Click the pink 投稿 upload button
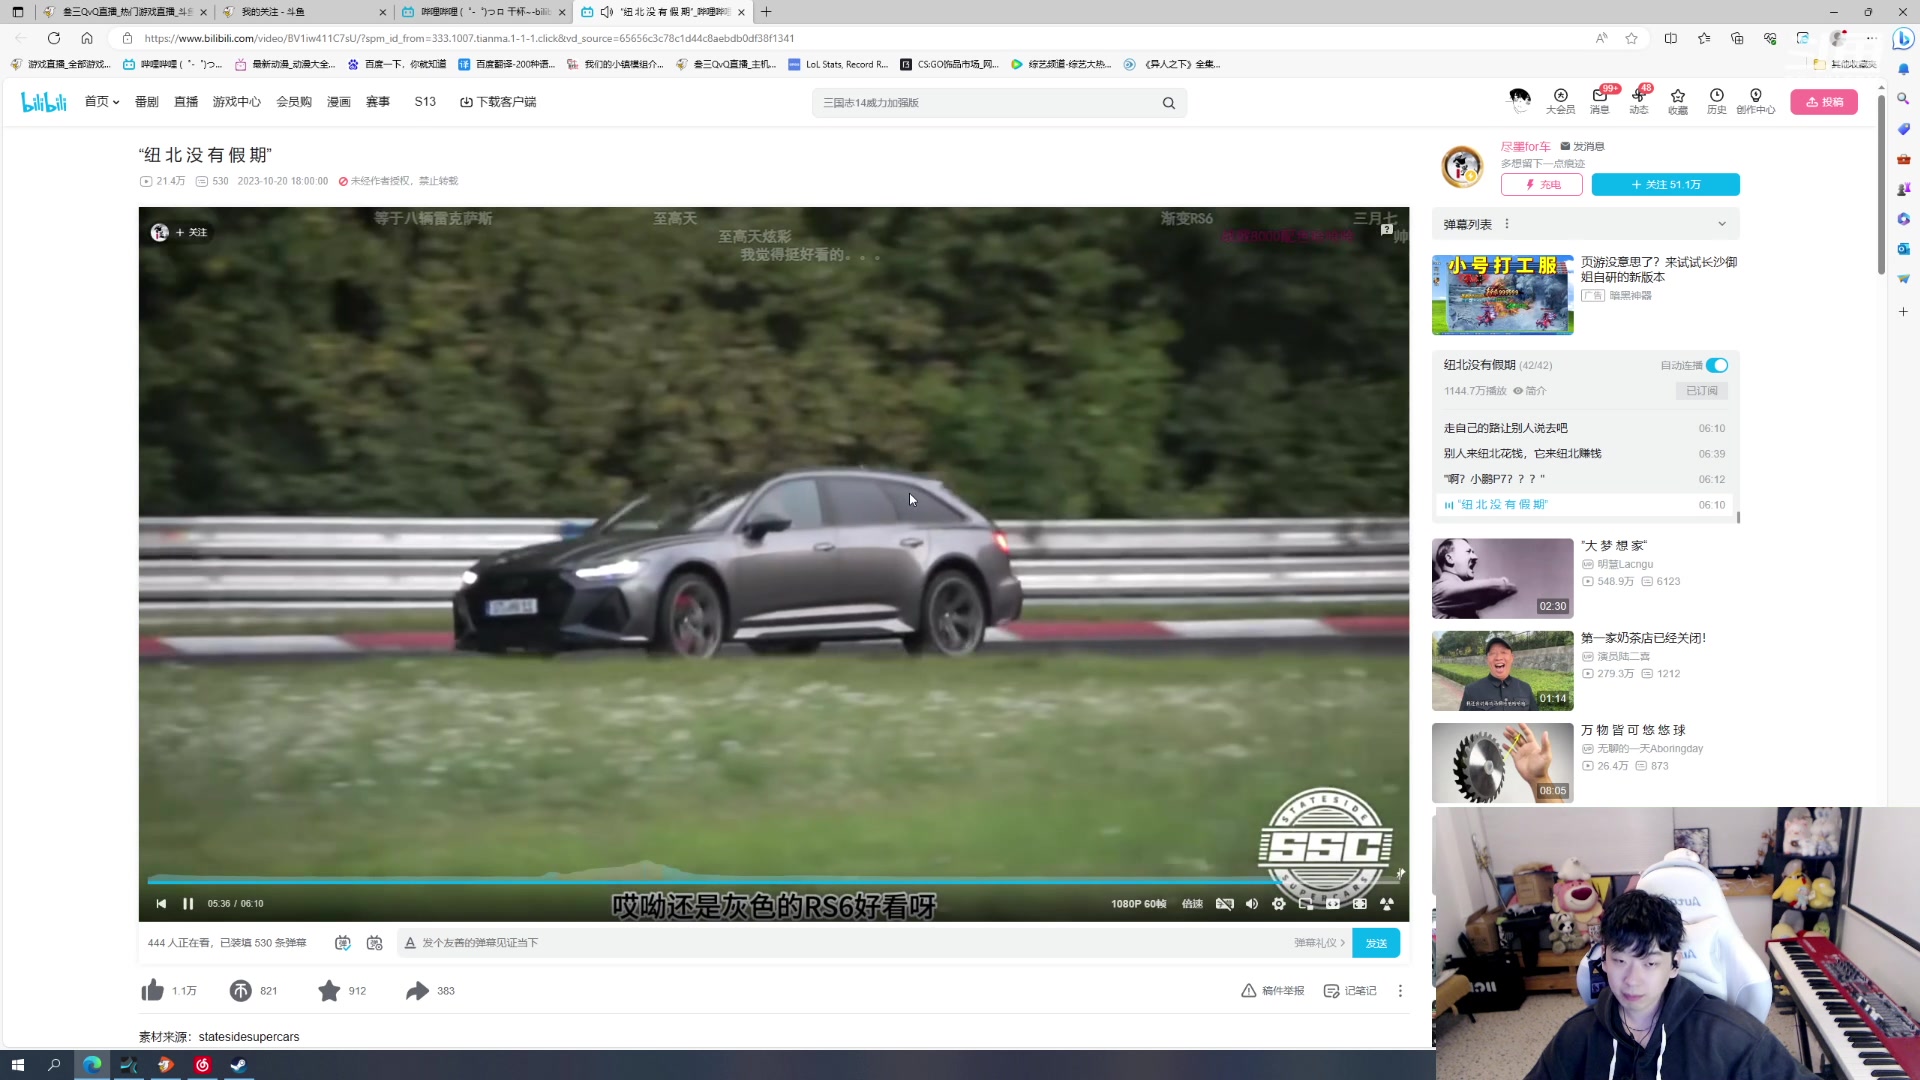 pos(1824,102)
